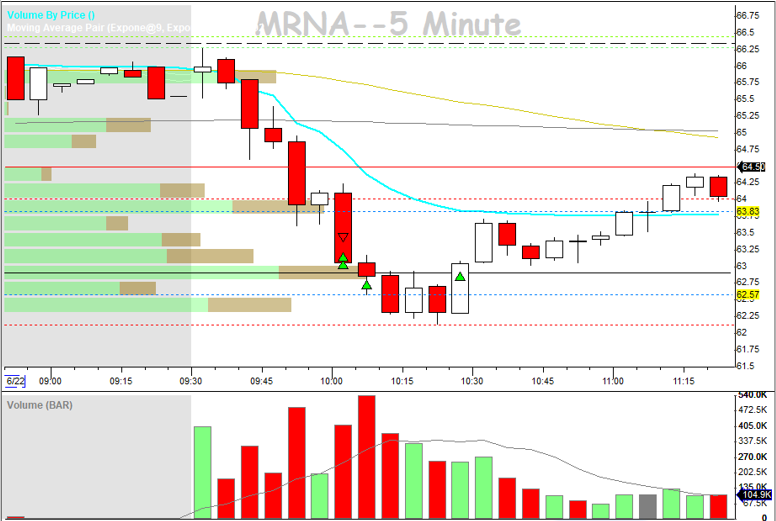The image size is (776, 521).
Task: Select the black 64.5 price tag on axis
Action: pyautogui.click(x=750, y=167)
